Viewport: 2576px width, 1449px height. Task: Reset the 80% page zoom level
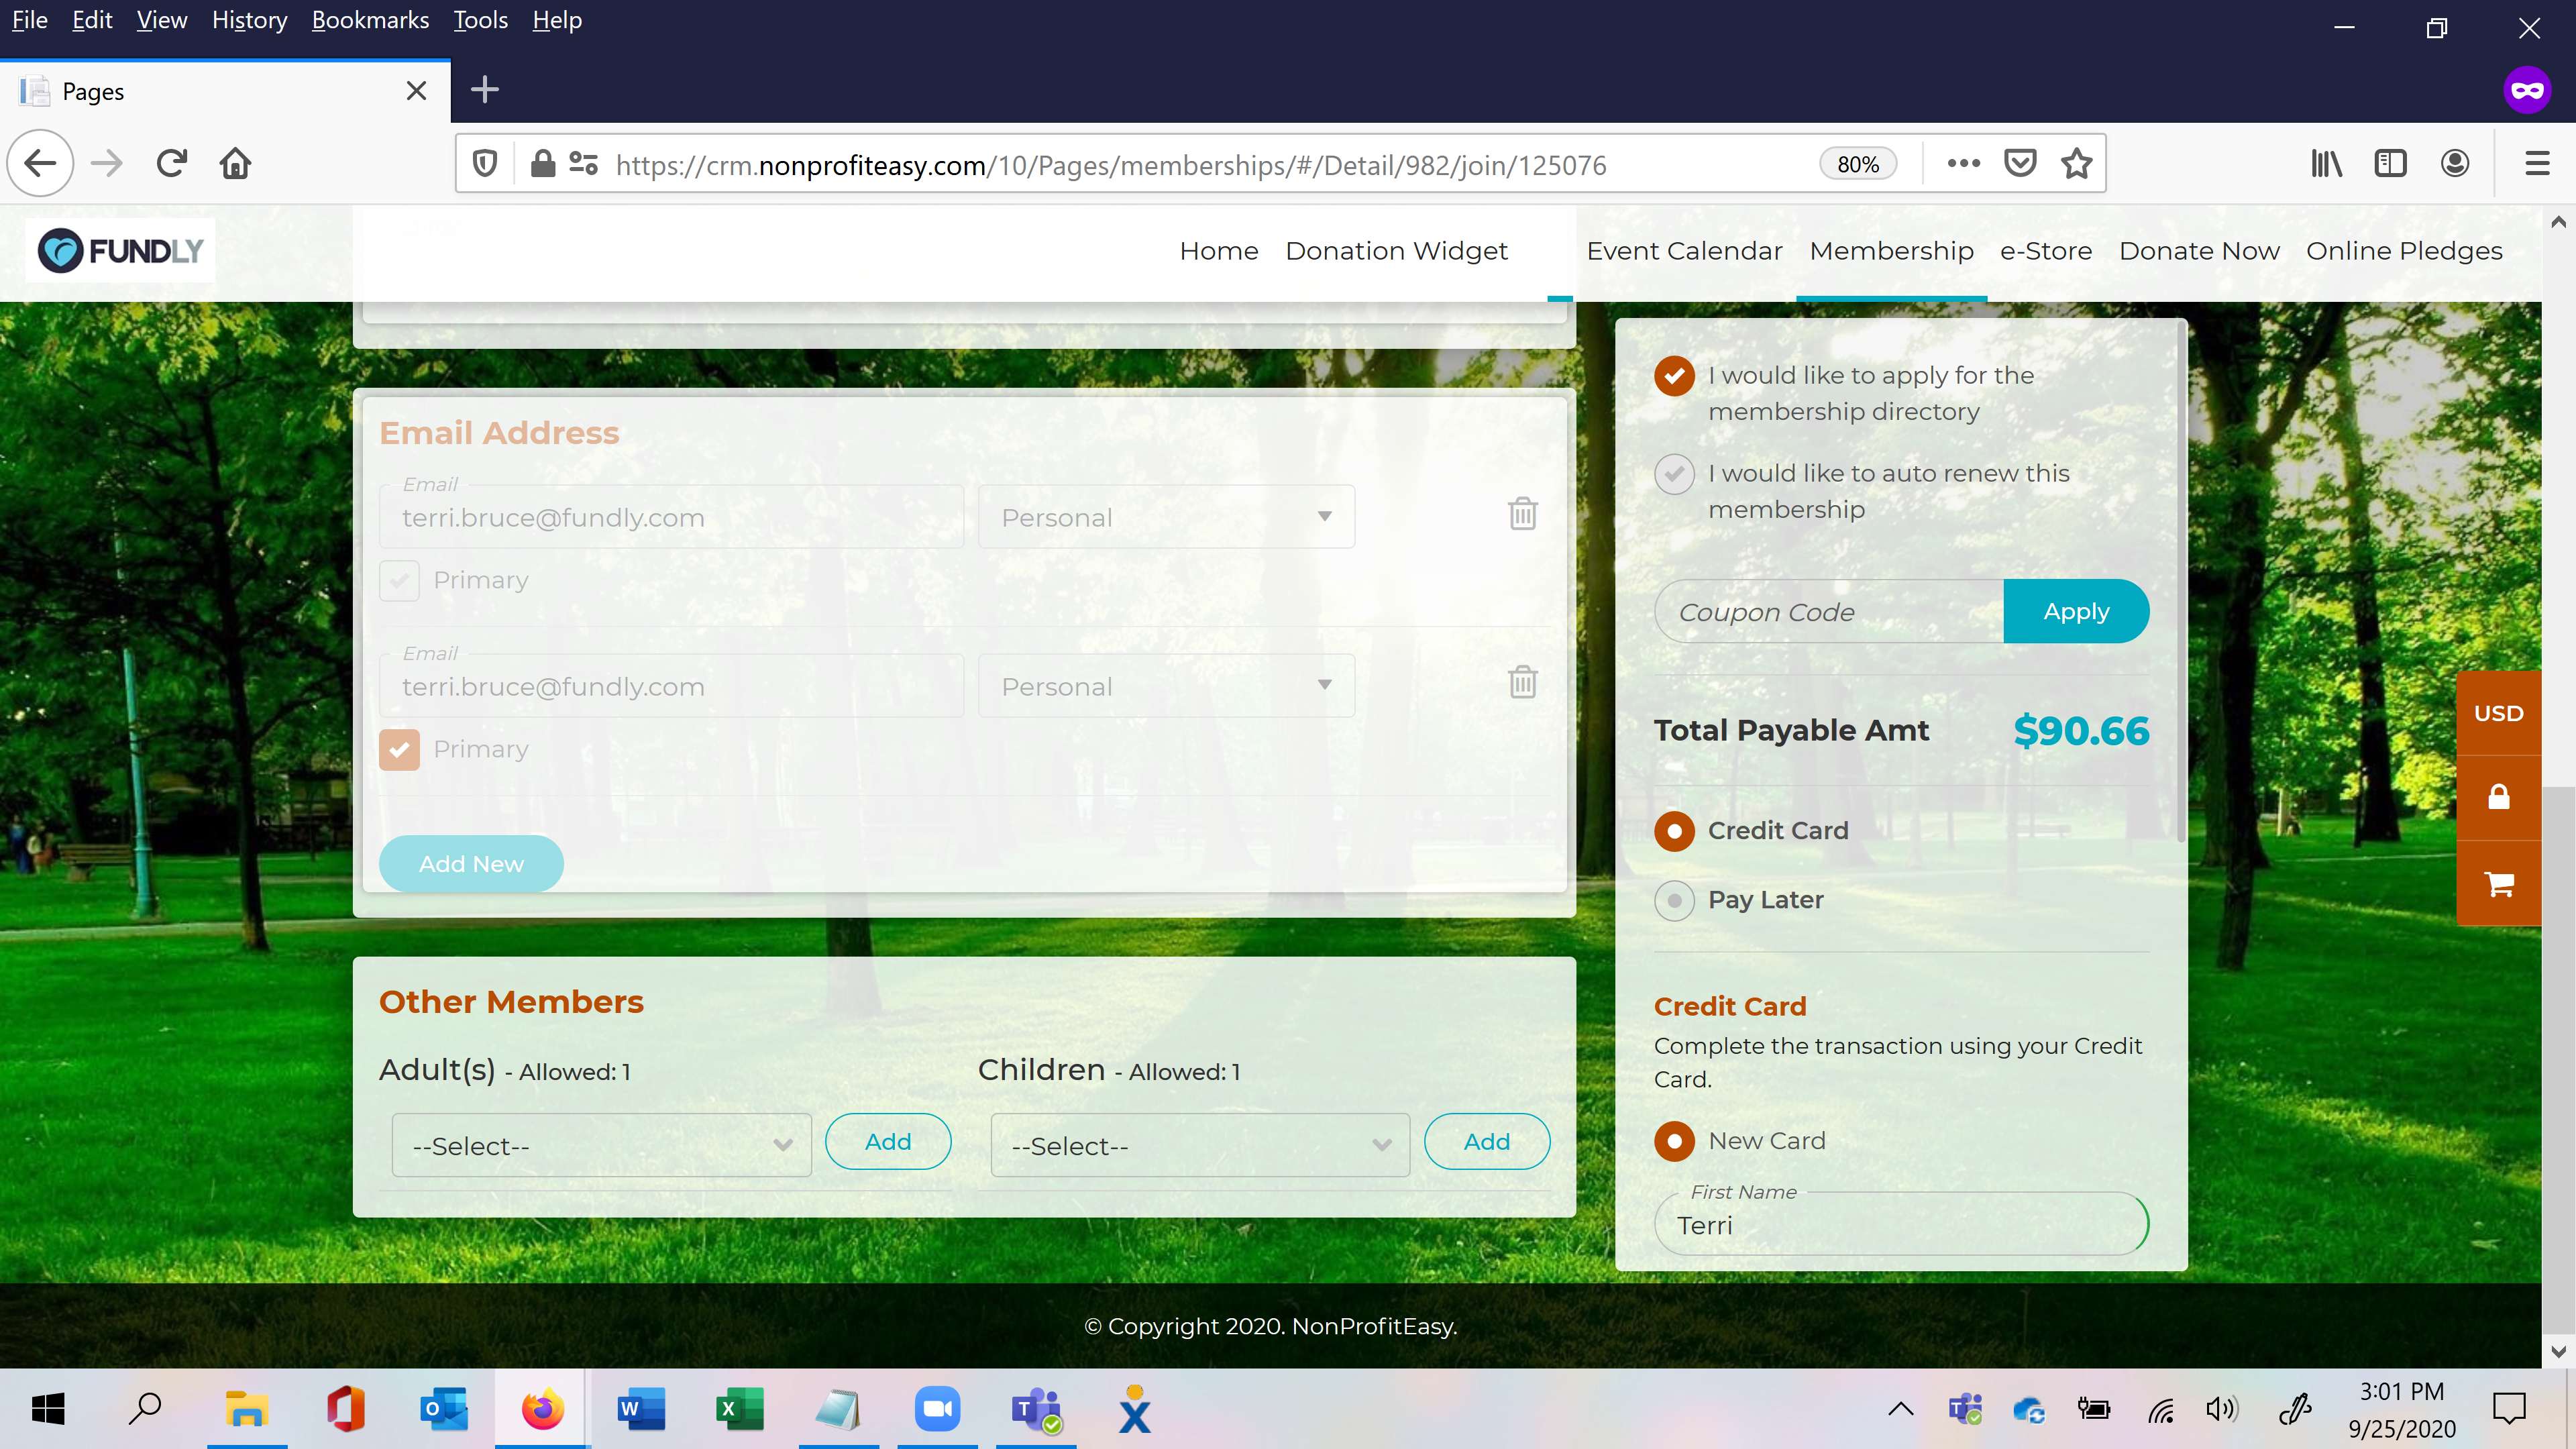click(1858, 164)
